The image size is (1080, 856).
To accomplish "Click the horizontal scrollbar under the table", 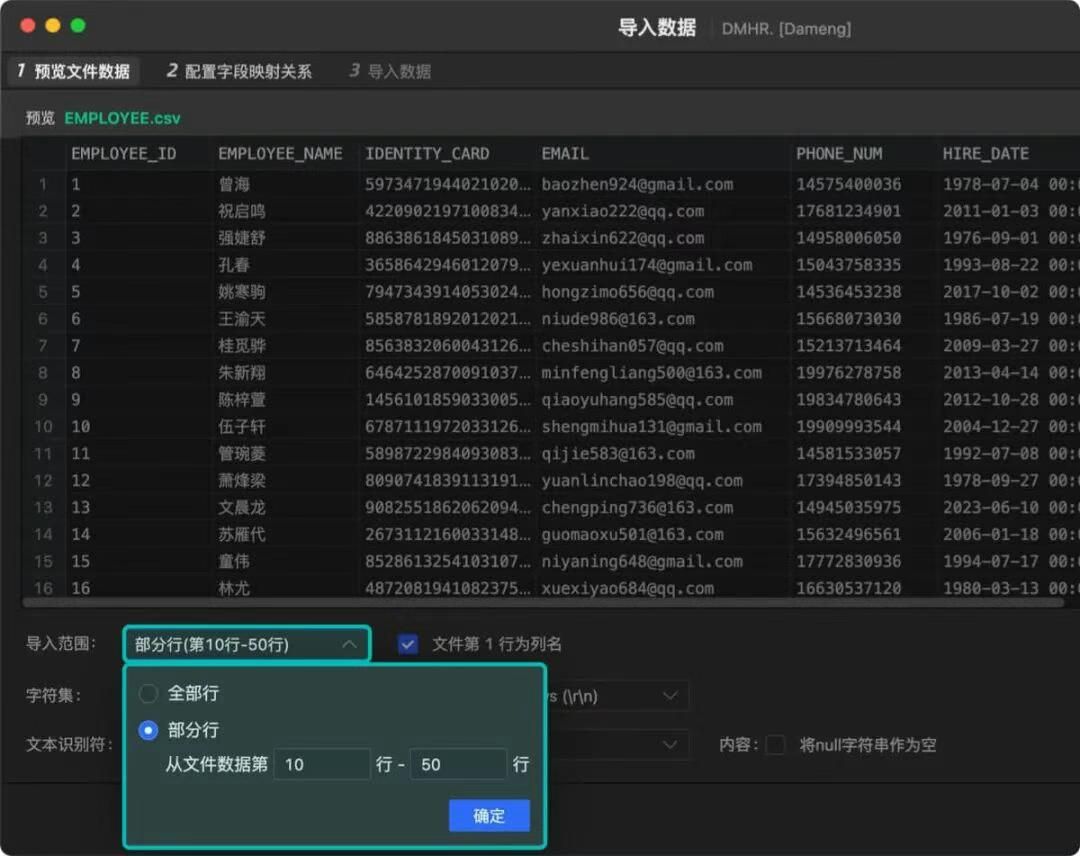I will 543,603.
